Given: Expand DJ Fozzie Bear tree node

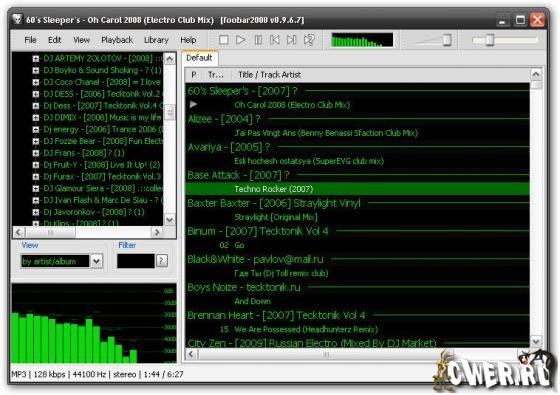Looking at the screenshot, I should pyautogui.click(x=36, y=141).
